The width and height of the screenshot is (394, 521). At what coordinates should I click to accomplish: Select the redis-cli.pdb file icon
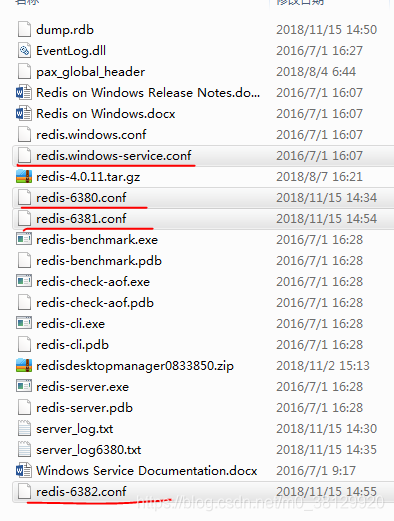[24, 345]
